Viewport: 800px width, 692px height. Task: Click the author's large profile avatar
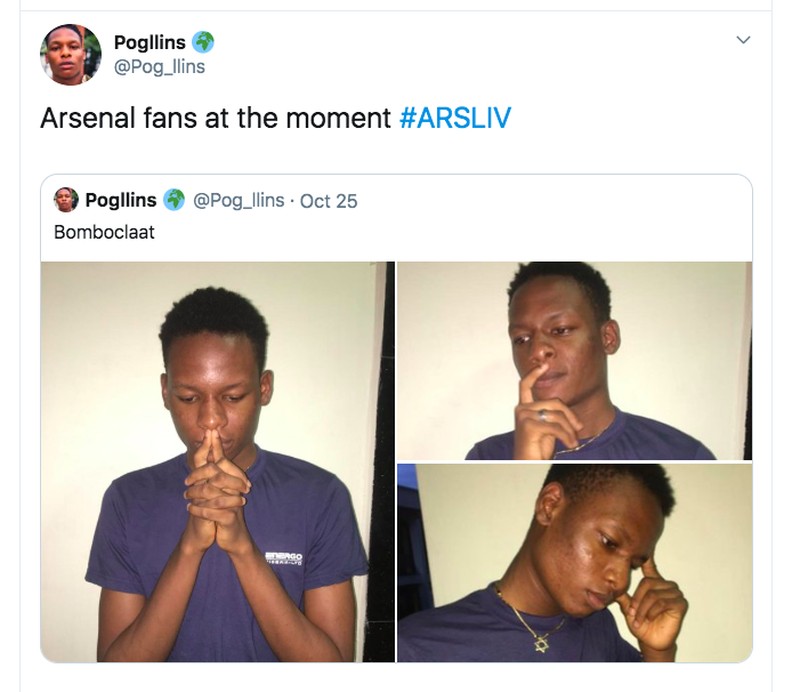[x=70, y=55]
